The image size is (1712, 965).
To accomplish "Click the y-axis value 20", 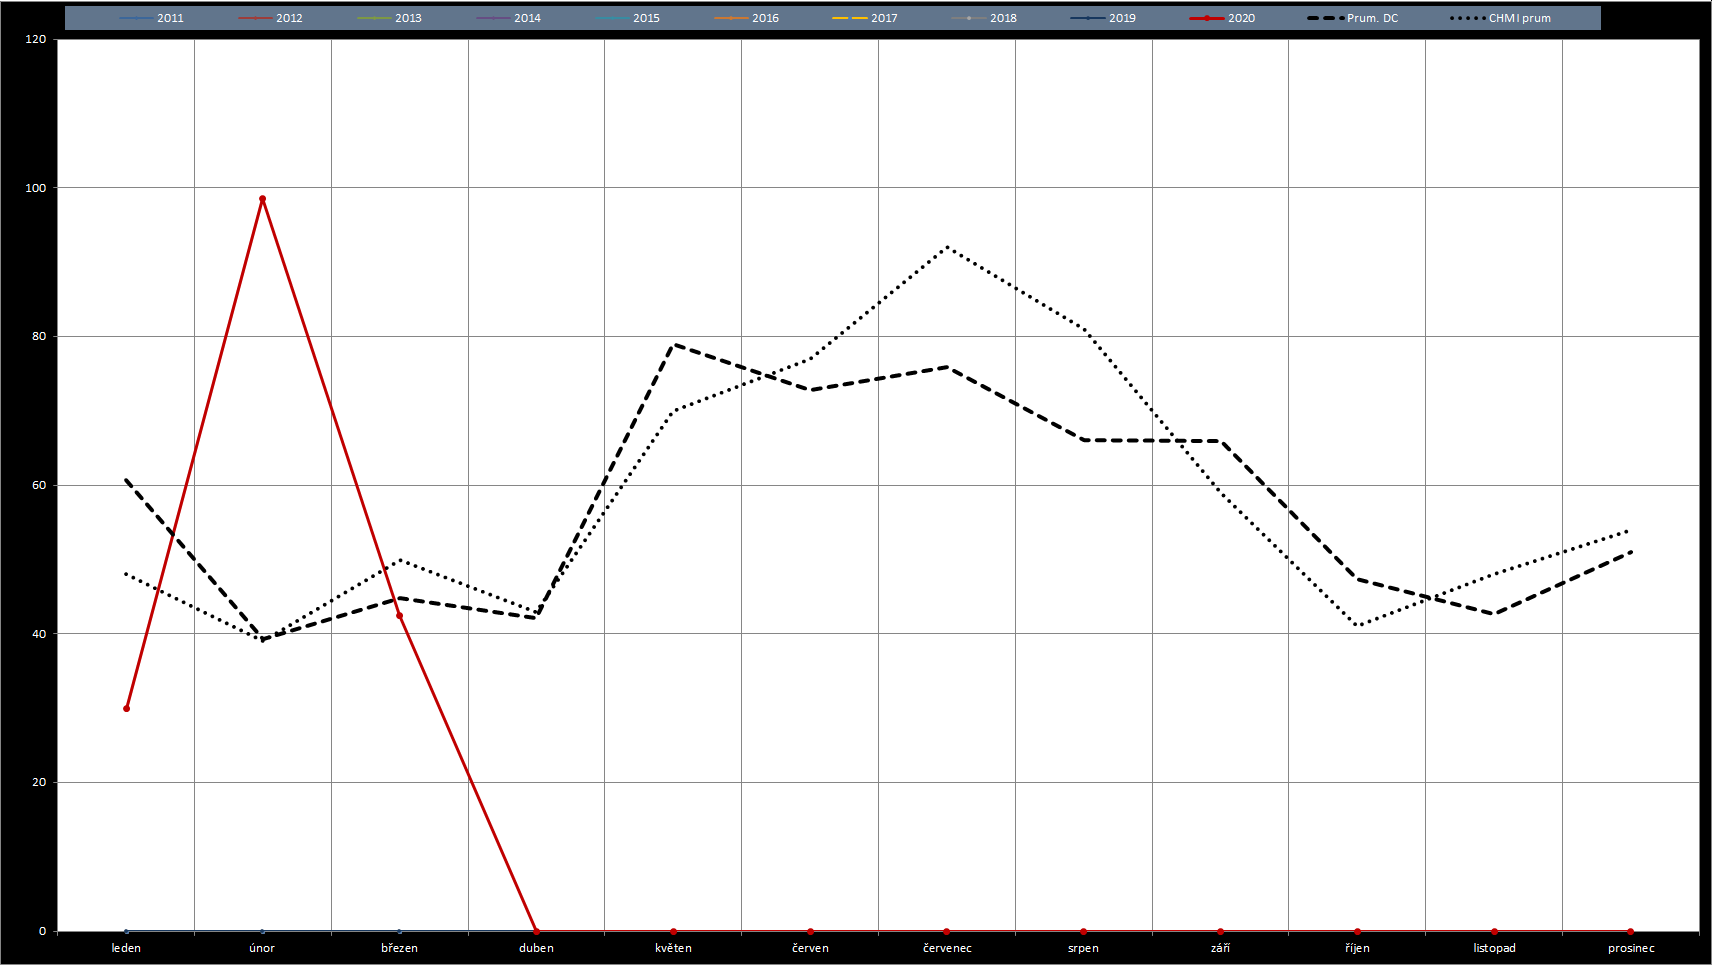I will point(39,782).
